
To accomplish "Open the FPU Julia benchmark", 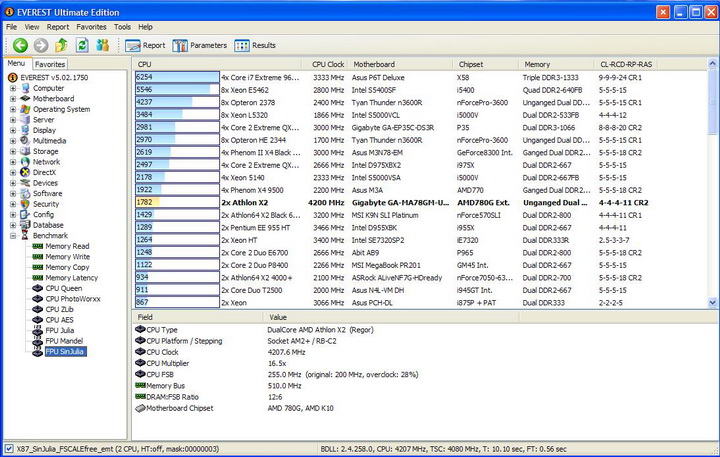I will [60, 331].
